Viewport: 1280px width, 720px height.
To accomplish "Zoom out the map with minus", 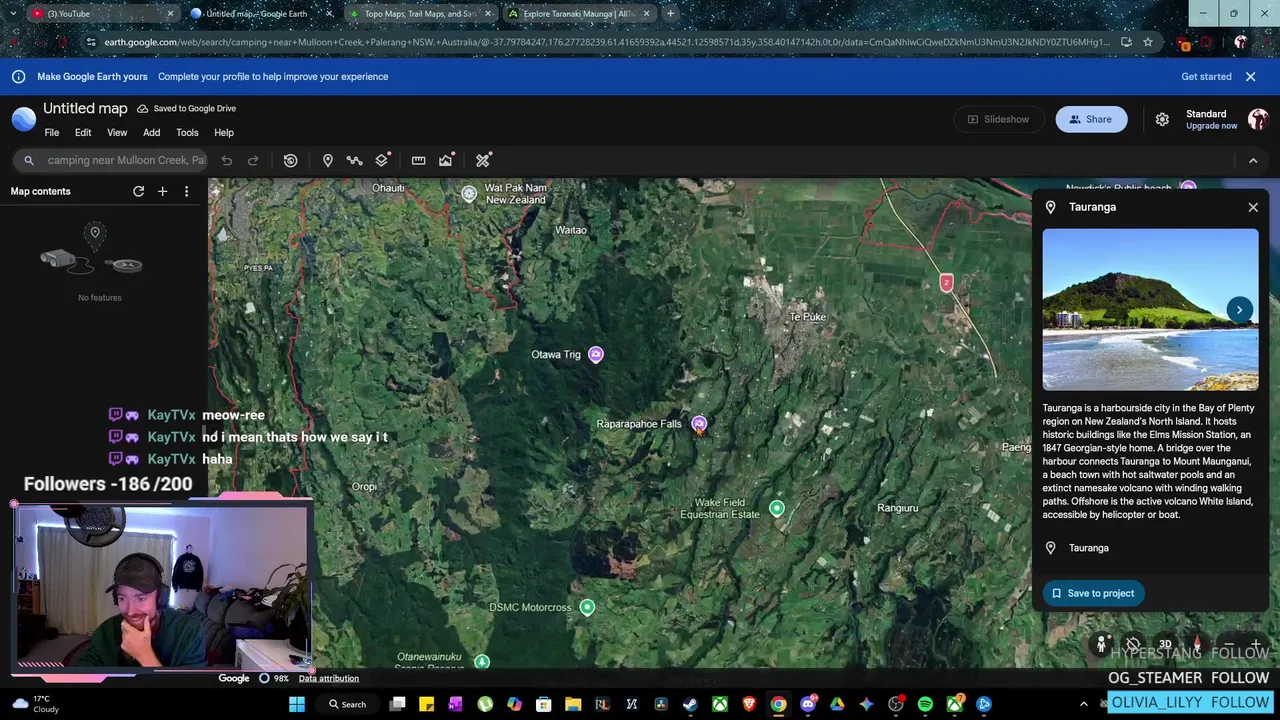I will pyautogui.click(x=1227, y=645).
